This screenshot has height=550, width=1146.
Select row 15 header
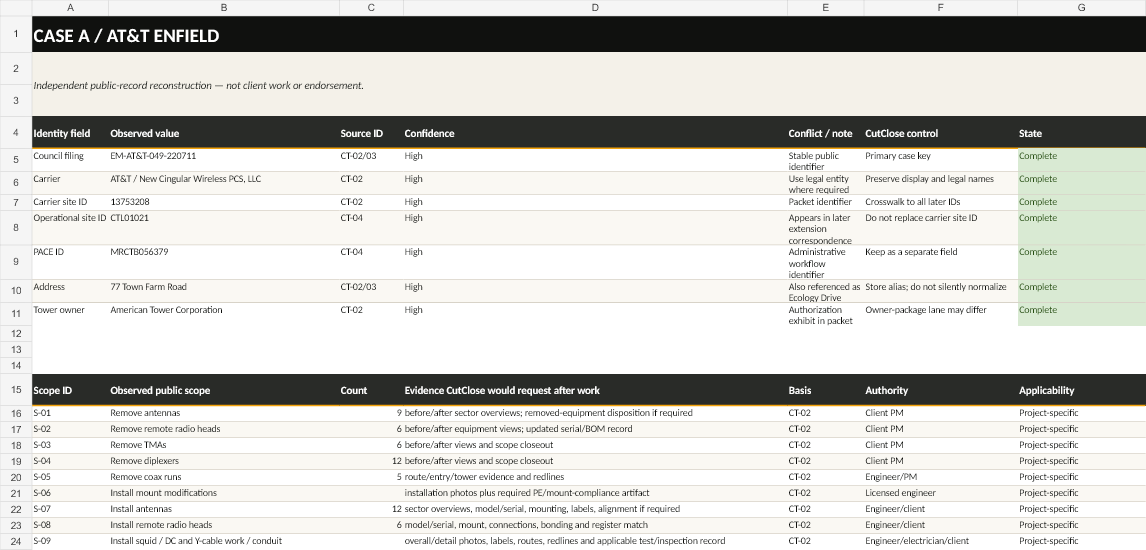click(16, 390)
